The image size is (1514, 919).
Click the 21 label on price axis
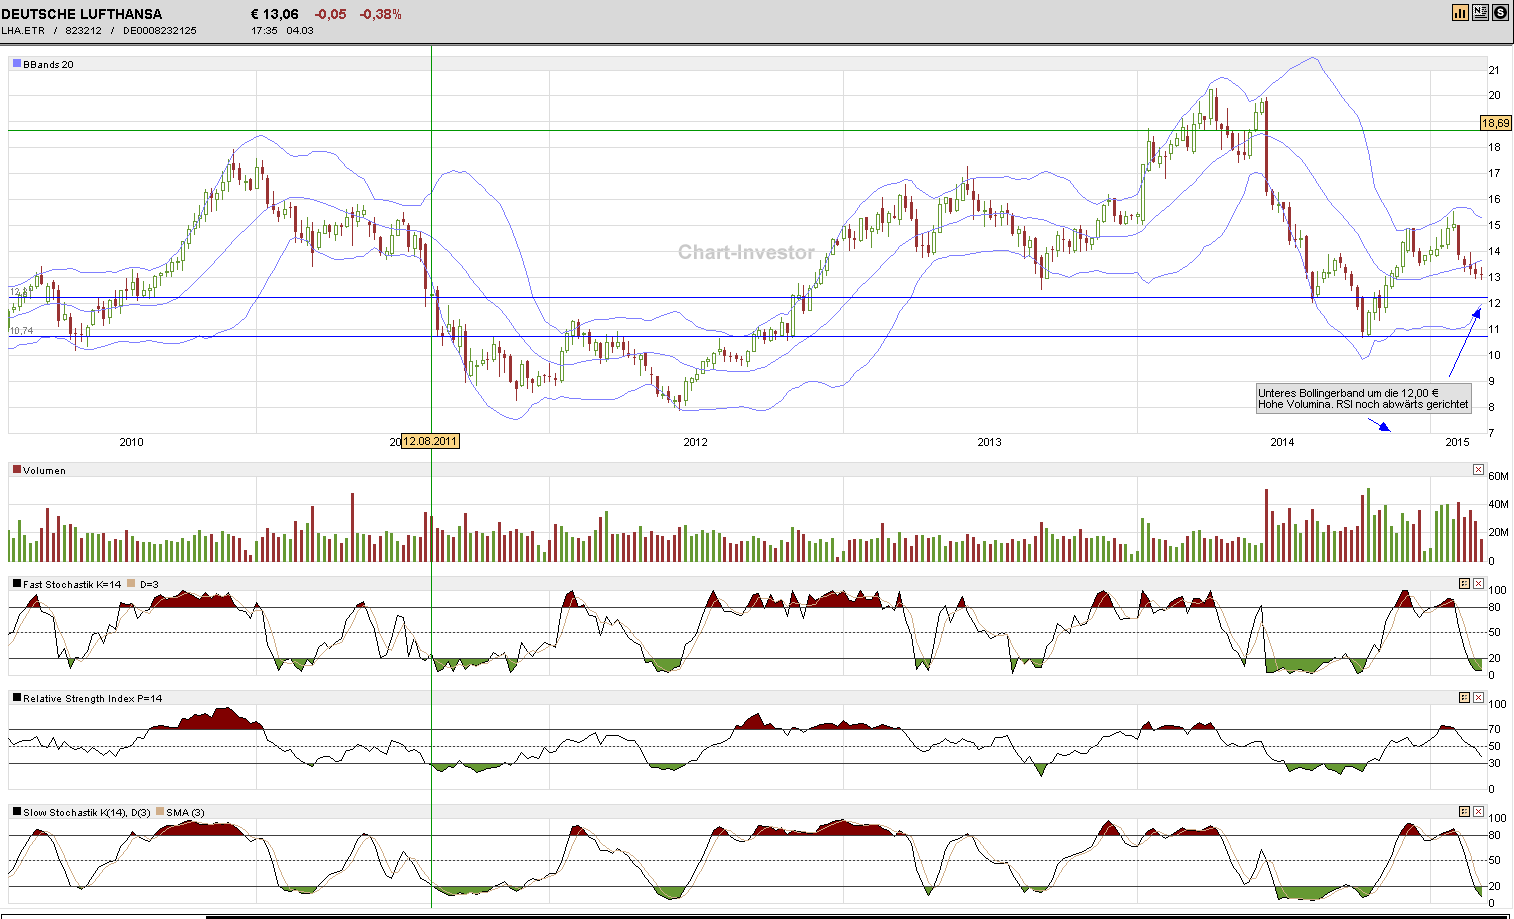coord(1494,70)
